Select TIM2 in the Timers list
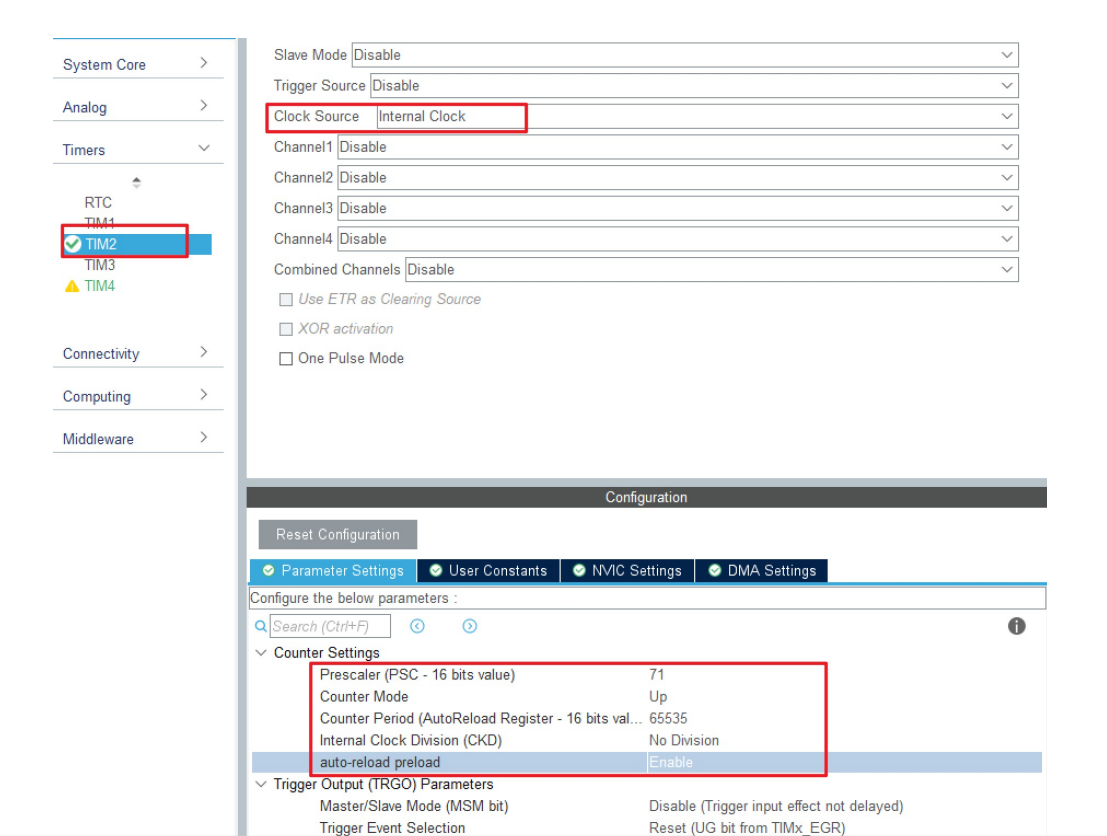Viewport: 1107px width, 836px height. pos(101,244)
